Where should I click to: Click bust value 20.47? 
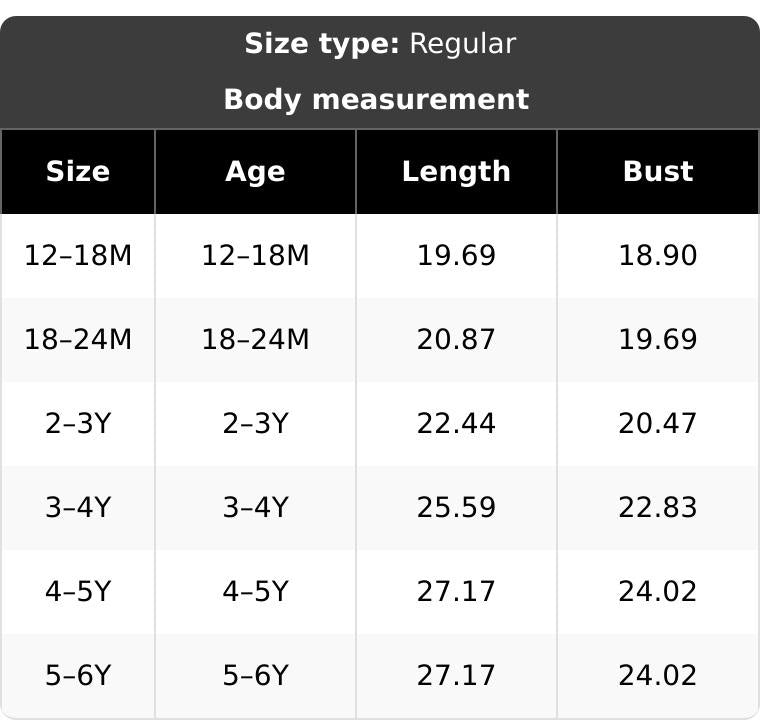[658, 423]
